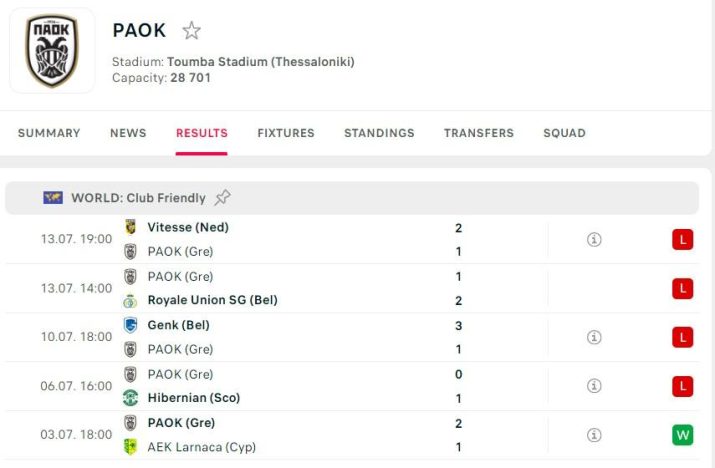This screenshot has height=468, width=715.
Task: Click the L badge for Vitesse match
Action: [683, 240]
